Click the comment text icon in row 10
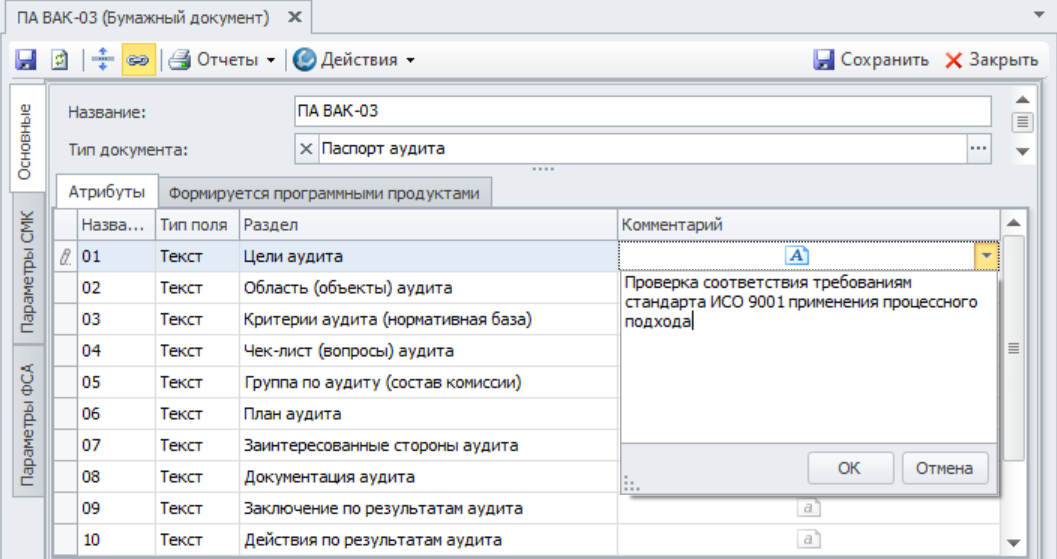 pos(809,540)
